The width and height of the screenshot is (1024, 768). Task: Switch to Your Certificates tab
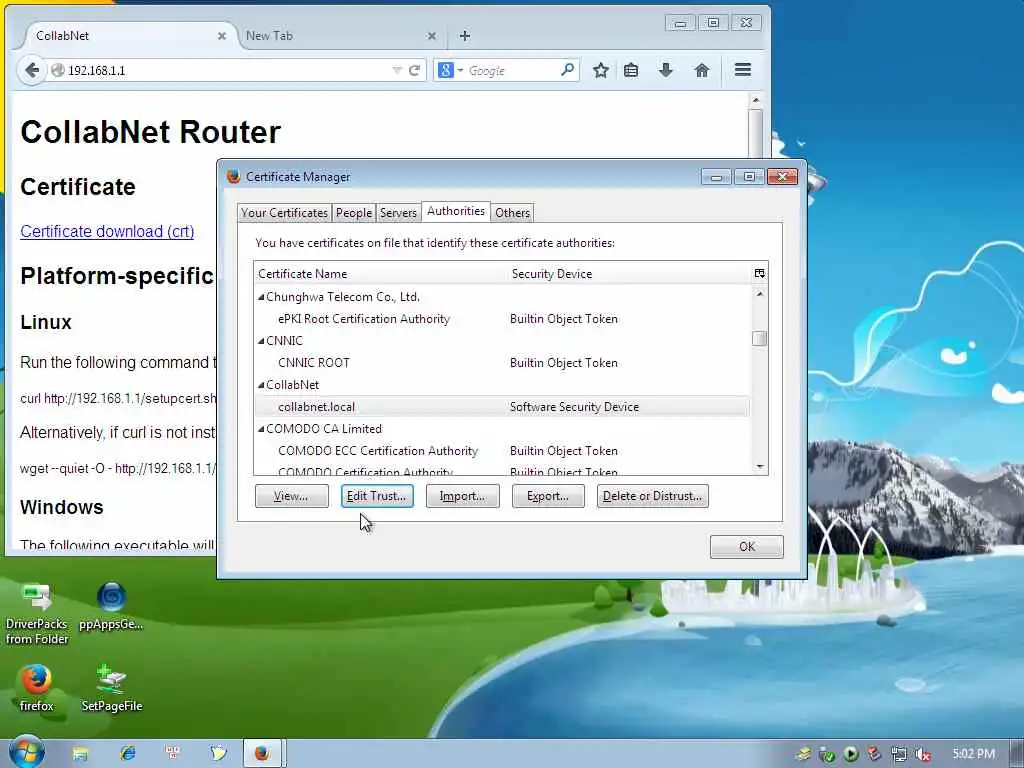point(284,213)
